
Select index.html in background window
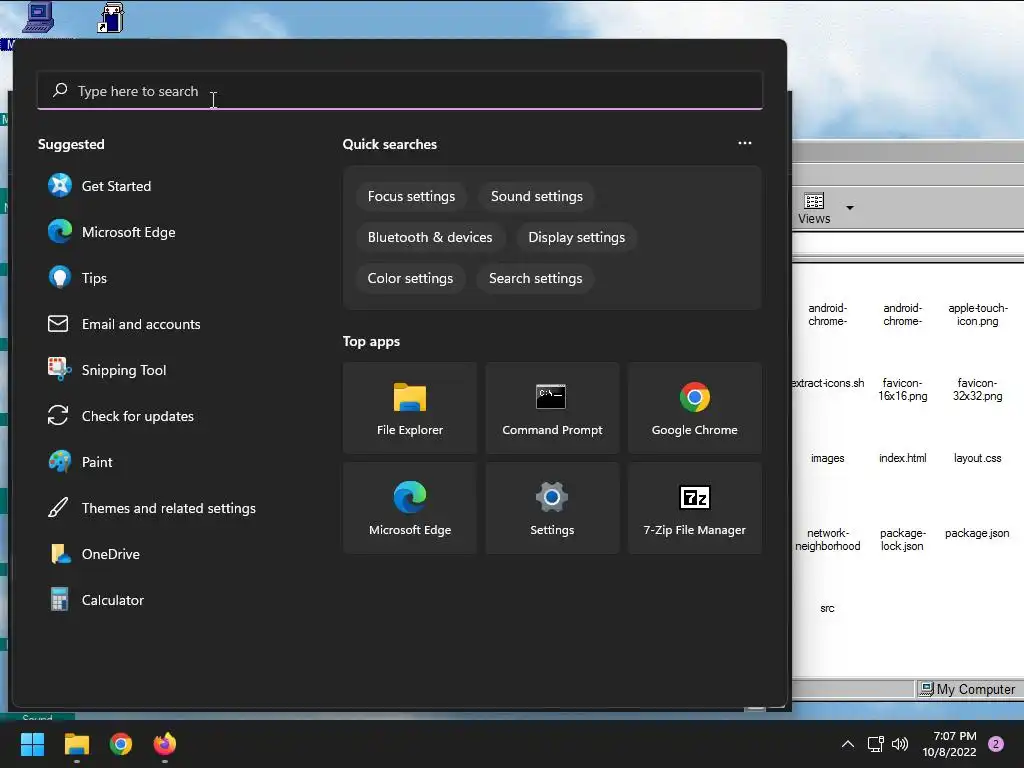coord(903,458)
